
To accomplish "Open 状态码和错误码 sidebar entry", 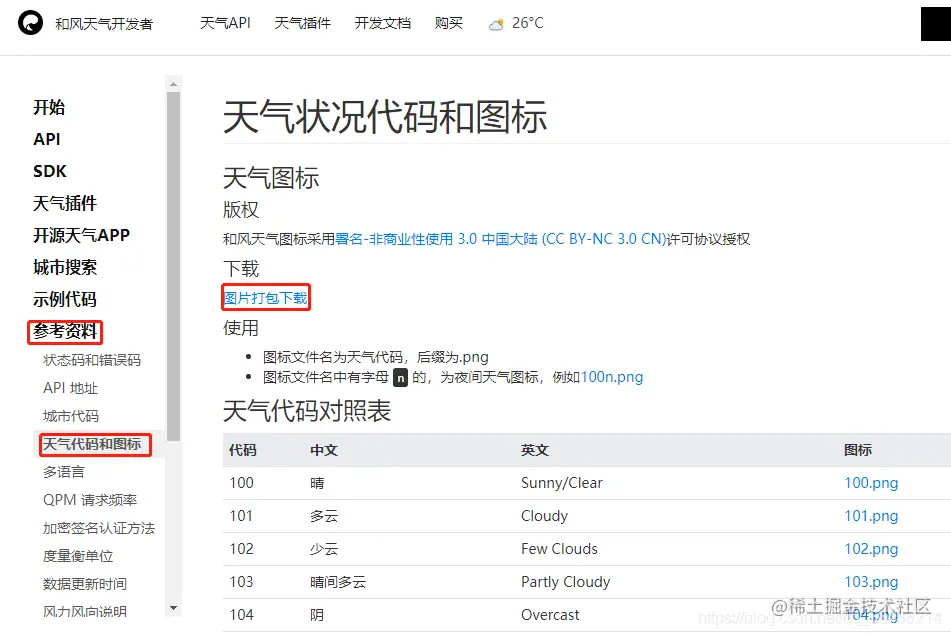I will (92, 360).
